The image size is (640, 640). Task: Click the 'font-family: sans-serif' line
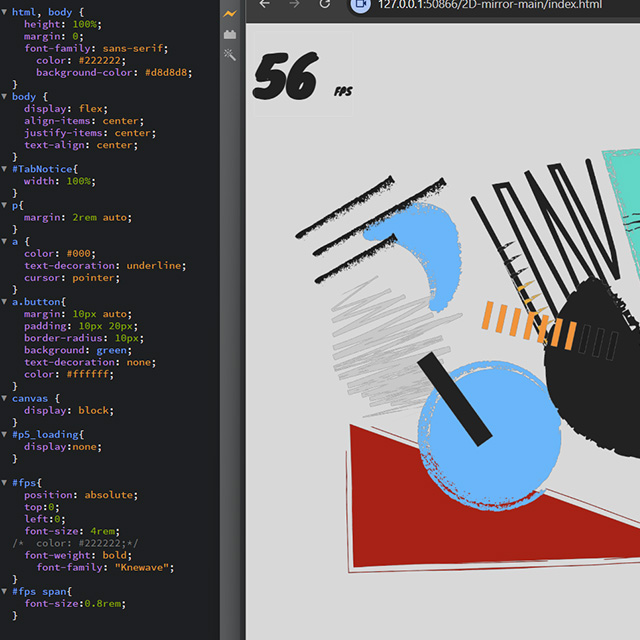click(x=96, y=49)
